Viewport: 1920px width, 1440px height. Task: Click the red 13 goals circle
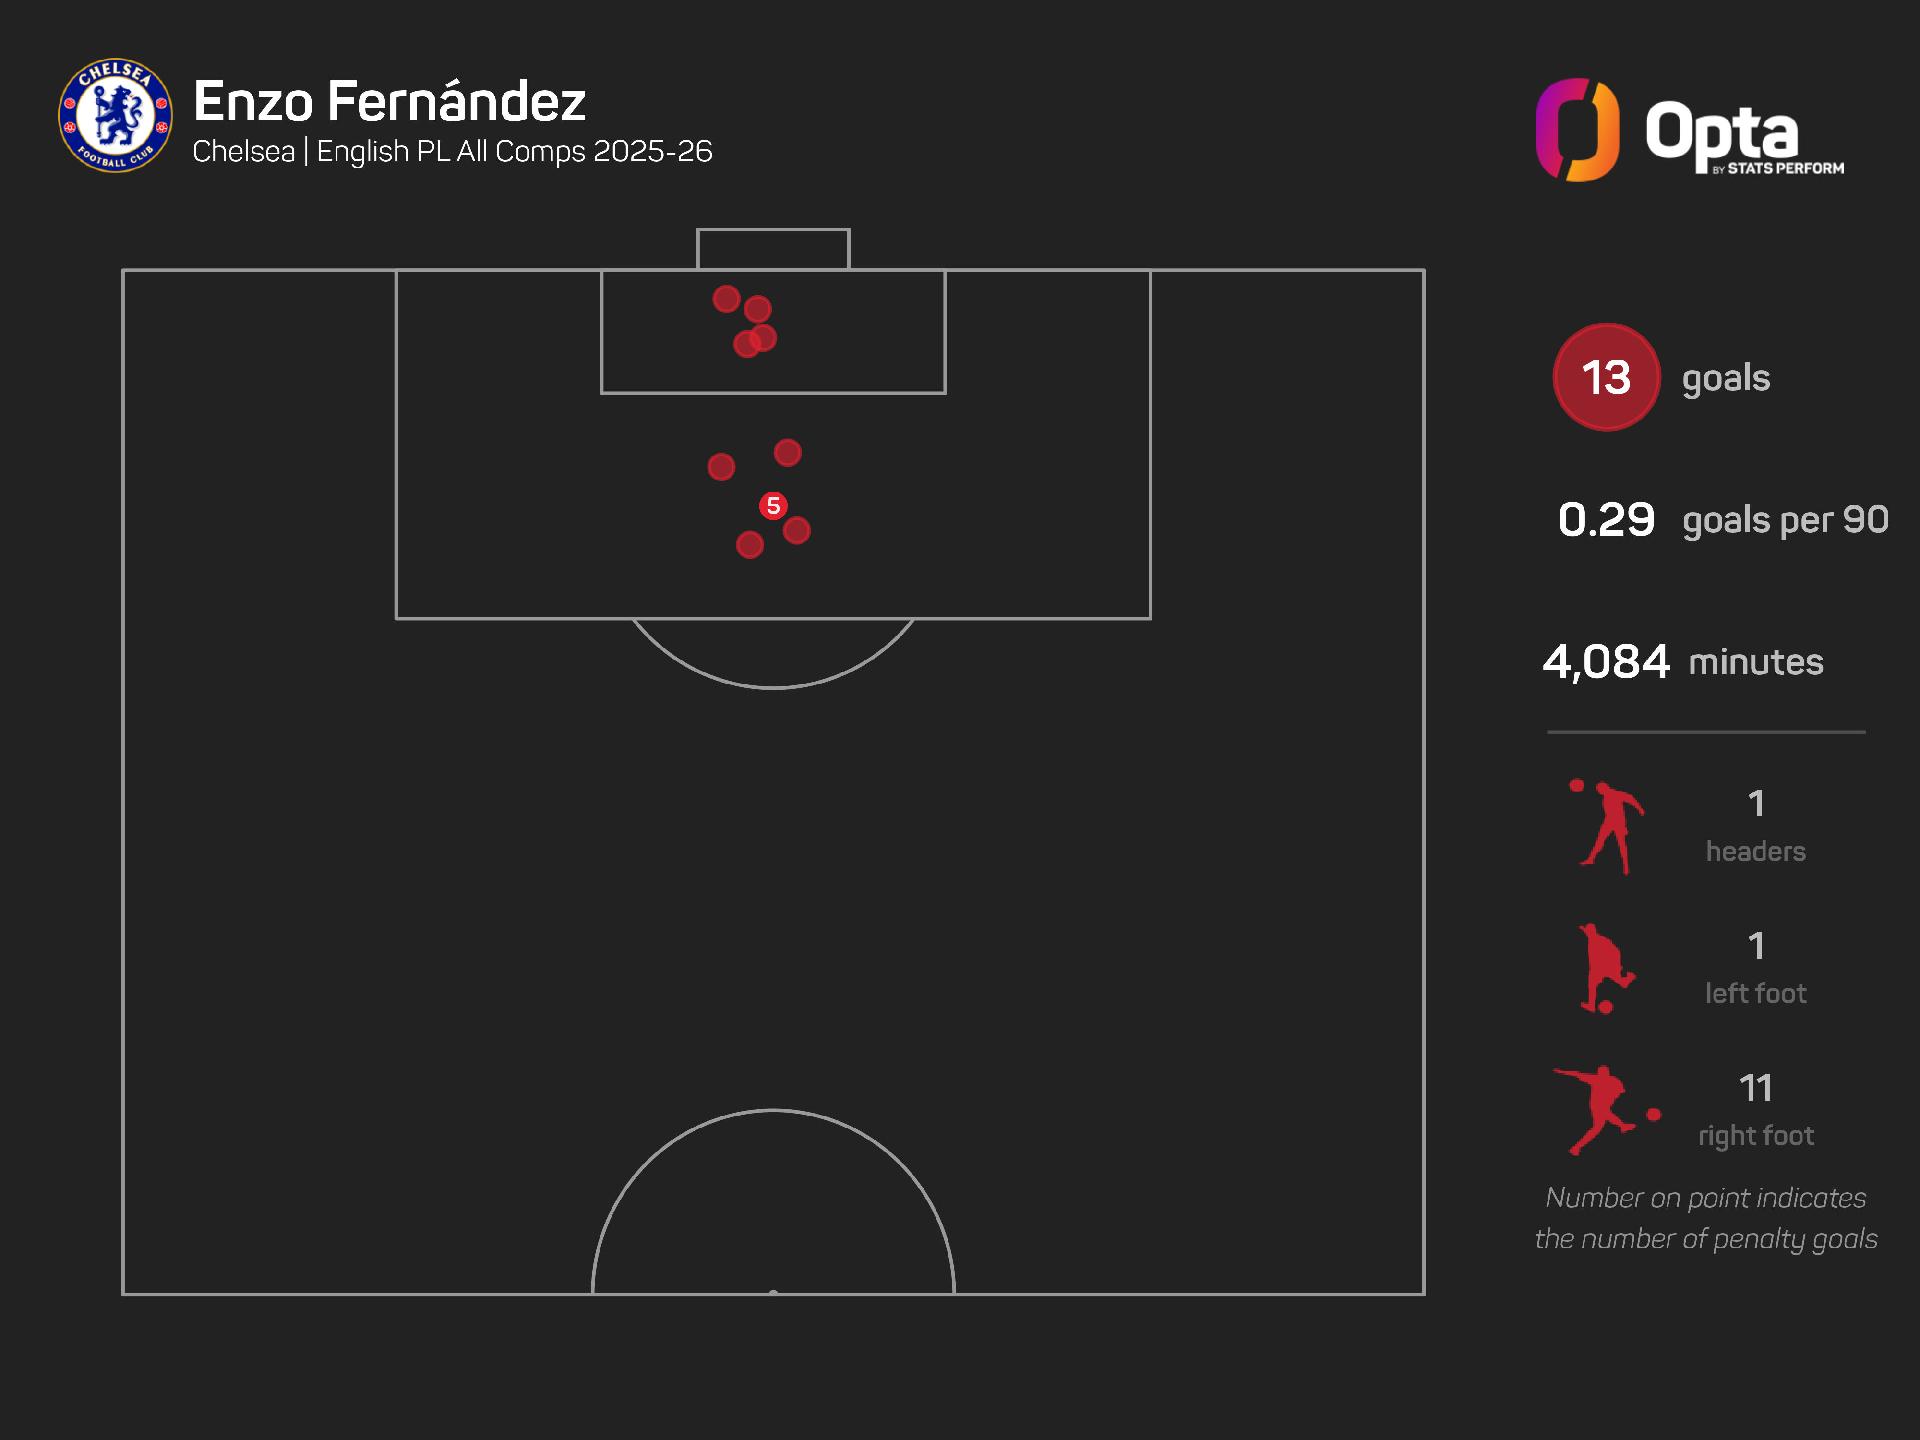[1606, 377]
